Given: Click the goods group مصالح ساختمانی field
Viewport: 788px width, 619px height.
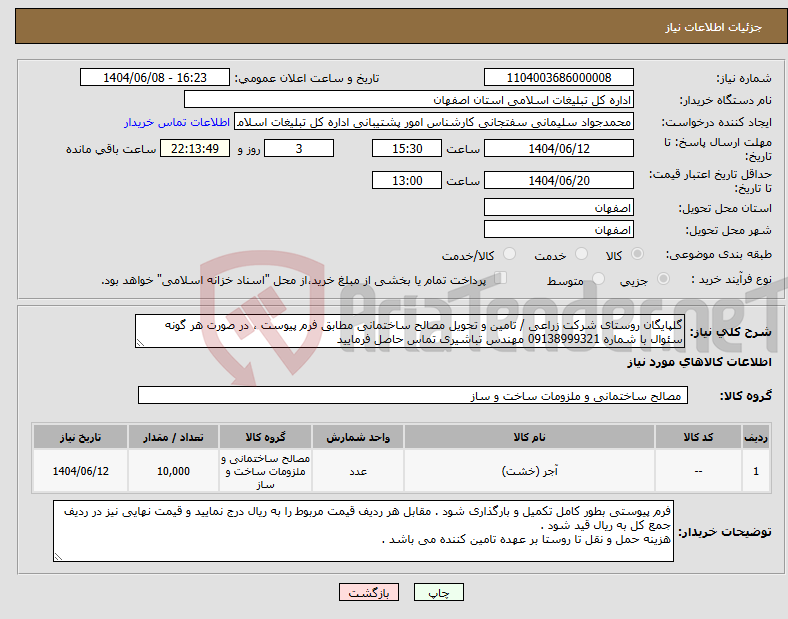Looking at the screenshot, I should 413,396.
